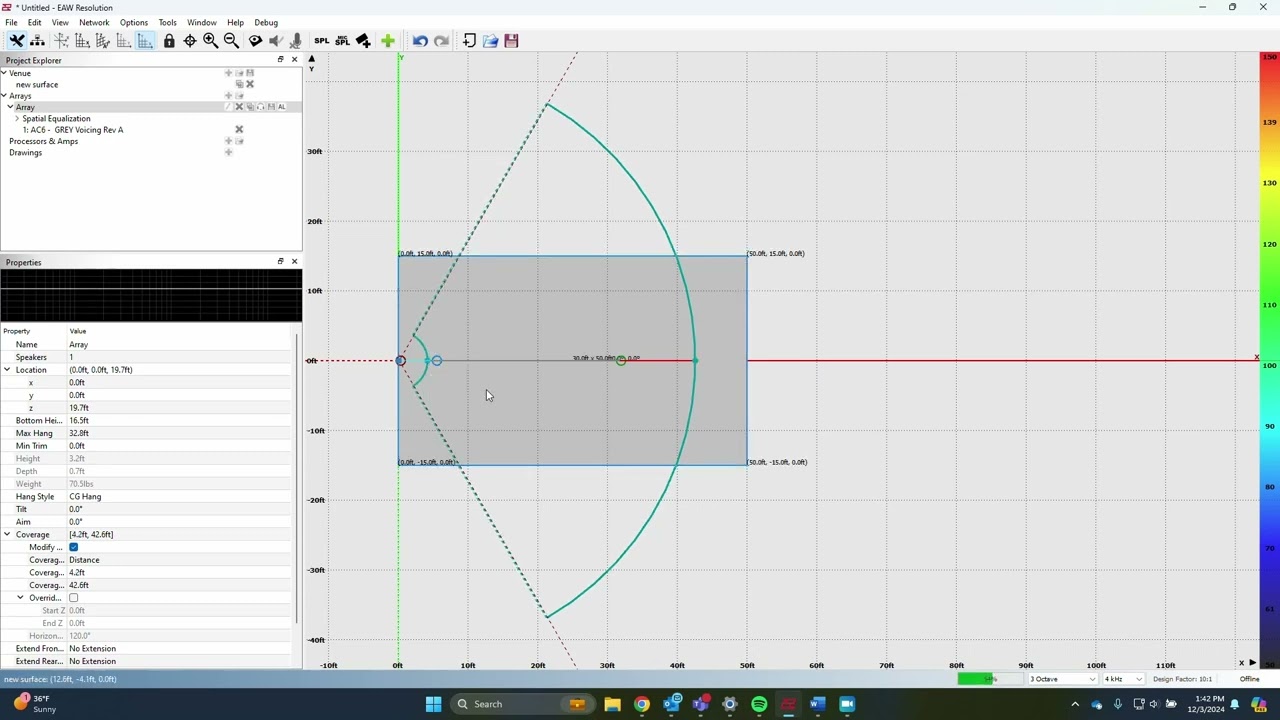Open File Explorer from the taskbar
This screenshot has width=1280, height=720.
pyautogui.click(x=612, y=704)
